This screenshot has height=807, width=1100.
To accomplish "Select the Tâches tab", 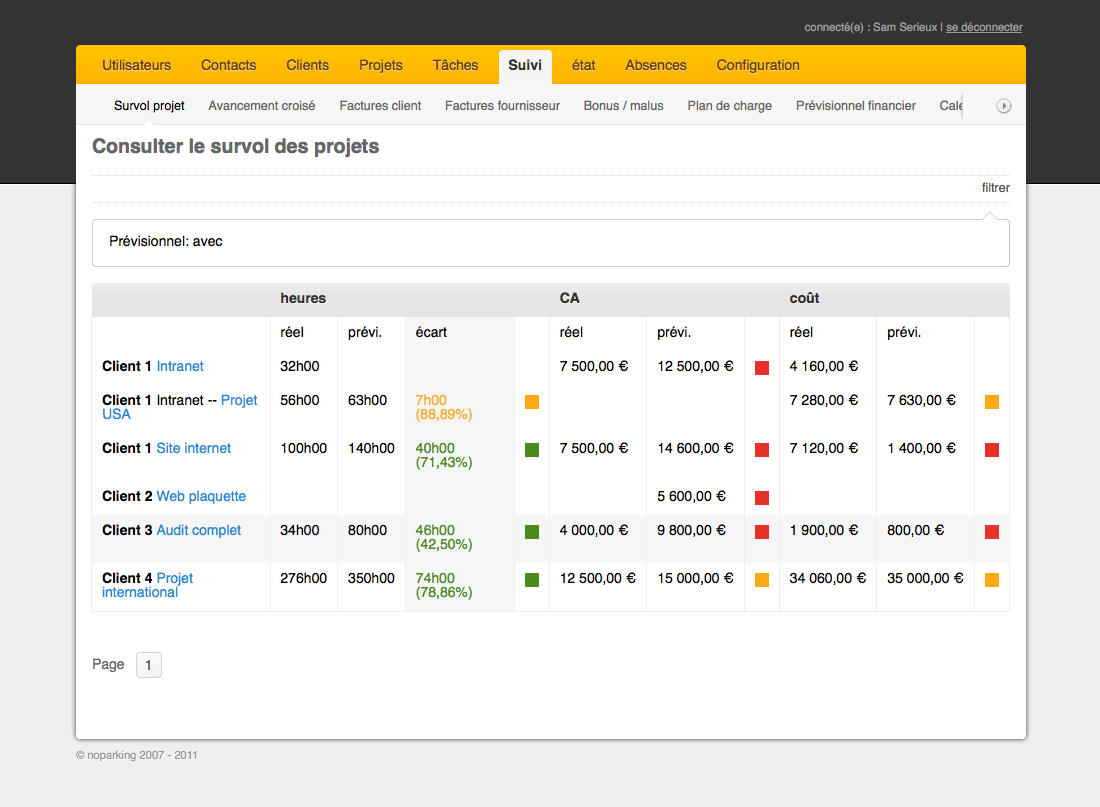I will (x=455, y=65).
